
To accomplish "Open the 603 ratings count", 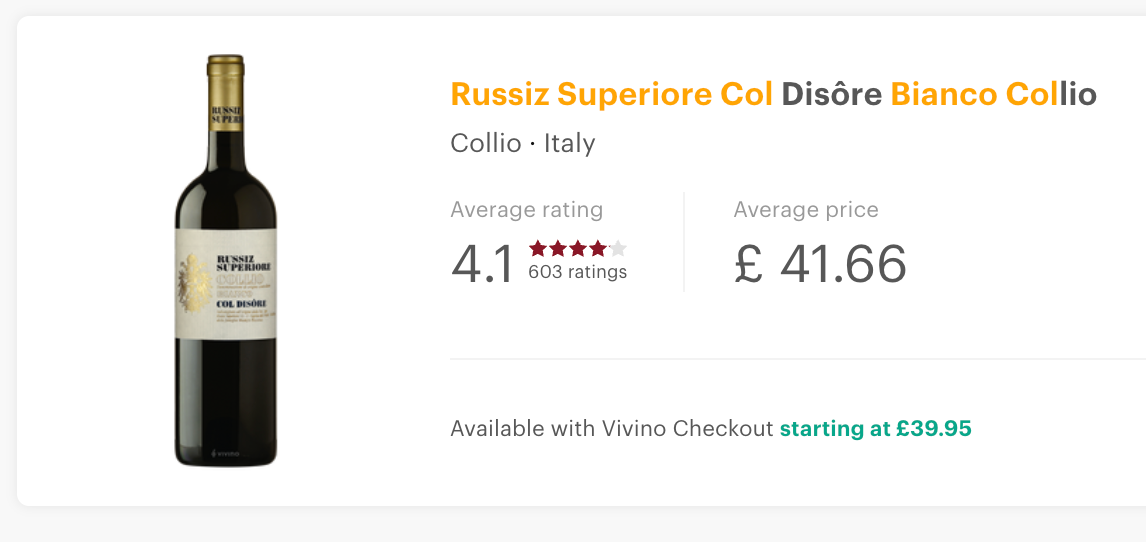I will point(577,272).
